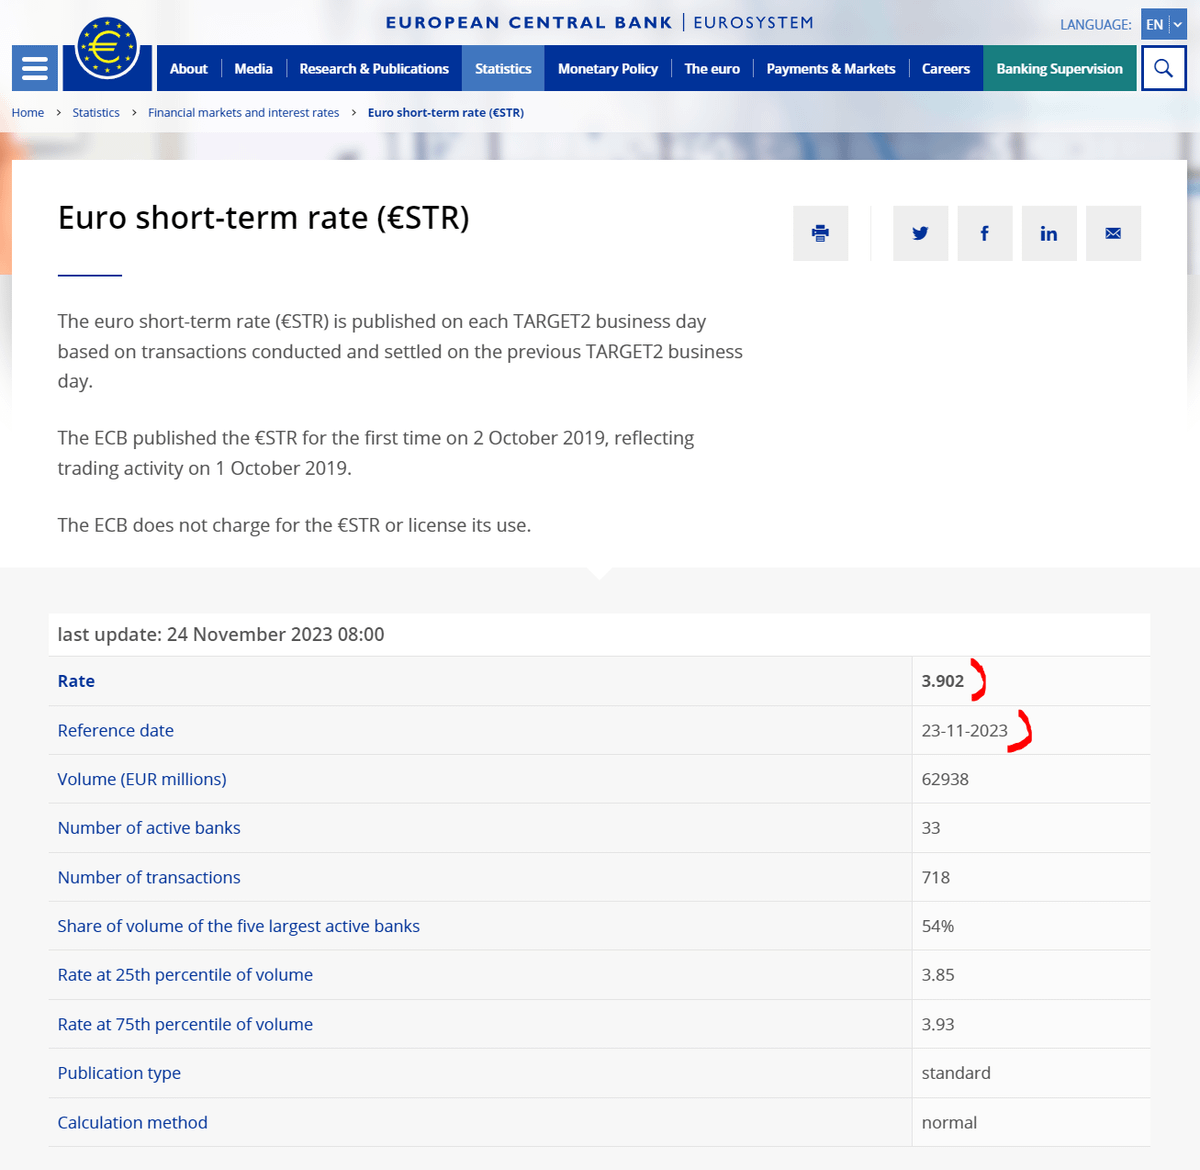1200x1170 pixels.
Task: Open the search magnifier icon
Action: point(1163,68)
